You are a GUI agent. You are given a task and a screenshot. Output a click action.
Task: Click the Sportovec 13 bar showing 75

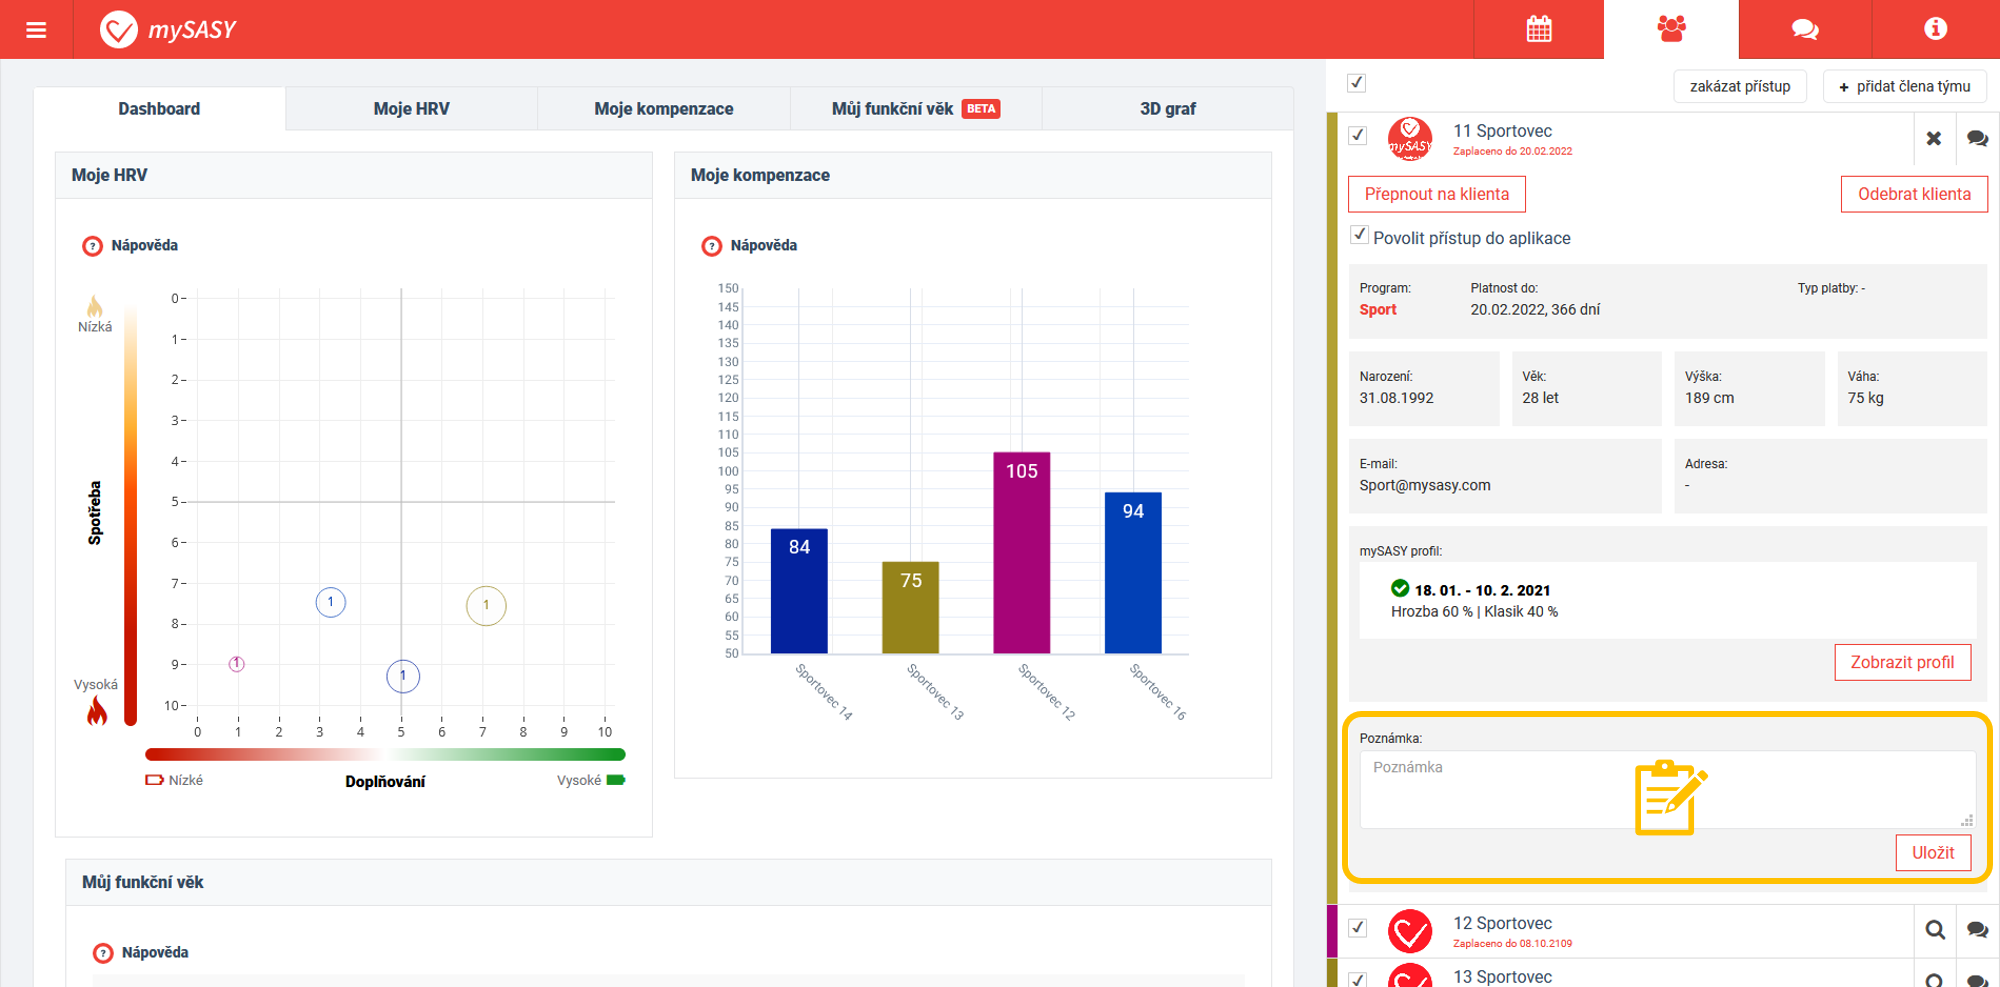pos(910,607)
